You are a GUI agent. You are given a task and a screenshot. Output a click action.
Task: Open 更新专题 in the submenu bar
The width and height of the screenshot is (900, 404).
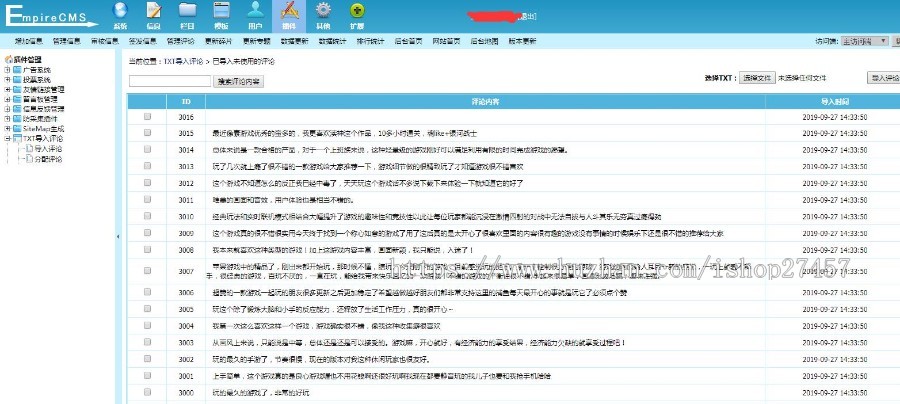click(257, 41)
